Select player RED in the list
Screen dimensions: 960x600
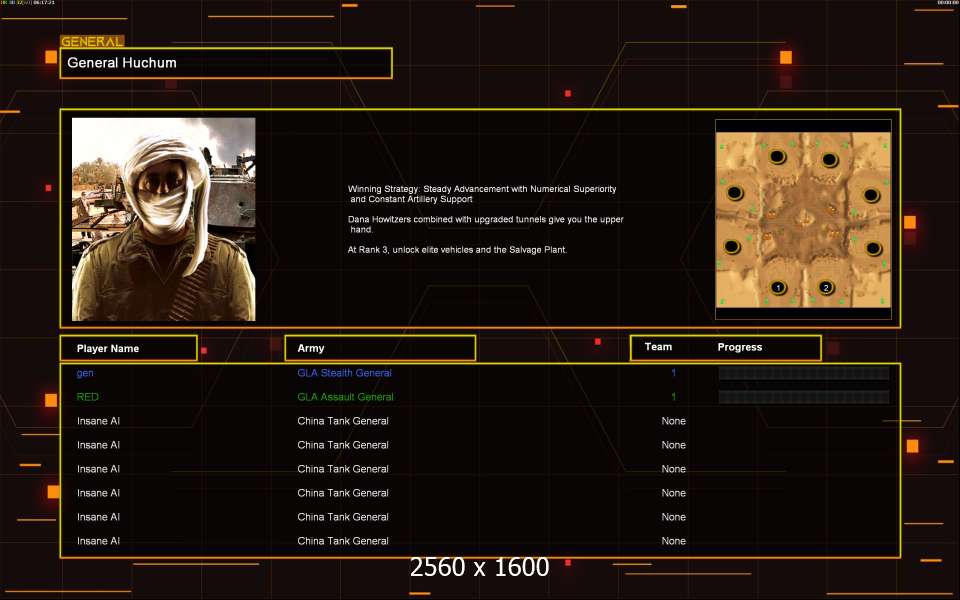(x=88, y=397)
